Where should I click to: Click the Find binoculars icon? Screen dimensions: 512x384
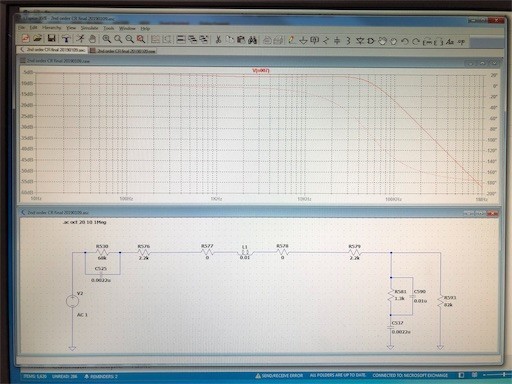point(253,40)
